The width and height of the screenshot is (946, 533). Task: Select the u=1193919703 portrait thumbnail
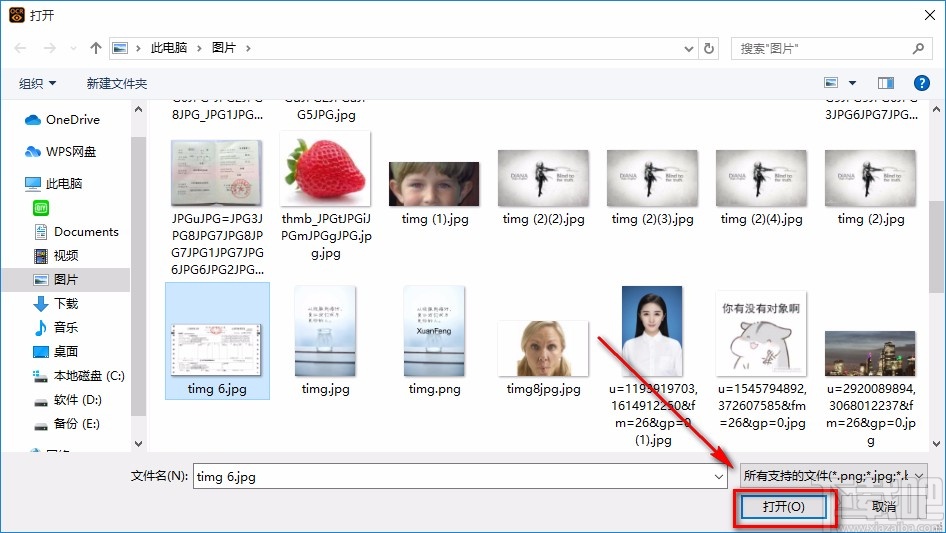652,331
